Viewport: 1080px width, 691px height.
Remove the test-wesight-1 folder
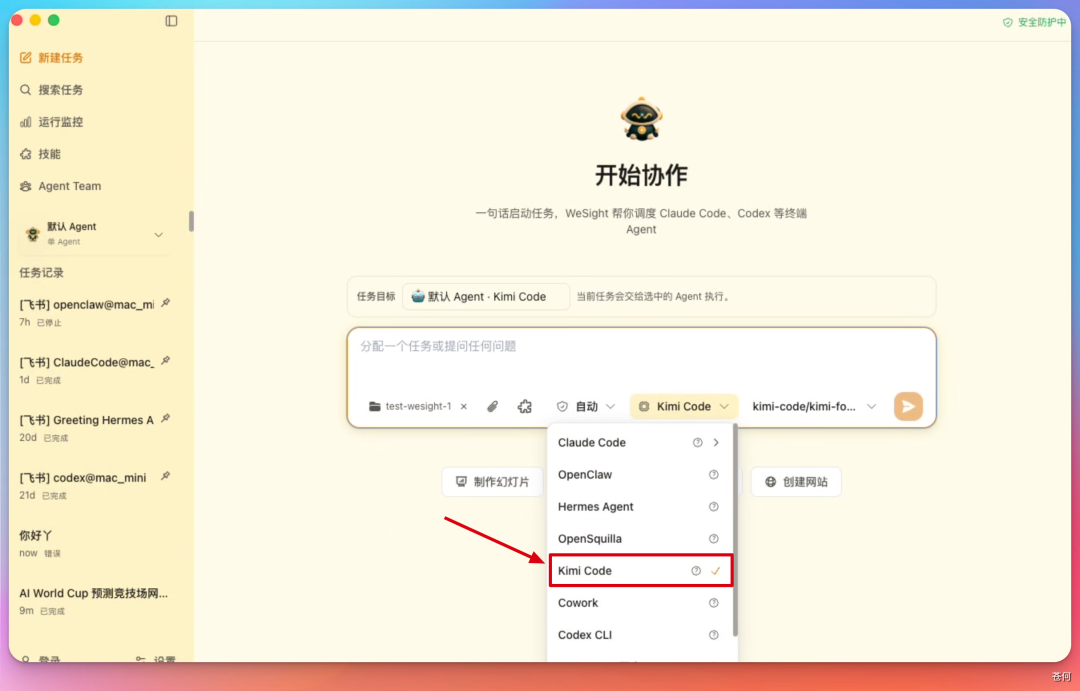point(464,406)
